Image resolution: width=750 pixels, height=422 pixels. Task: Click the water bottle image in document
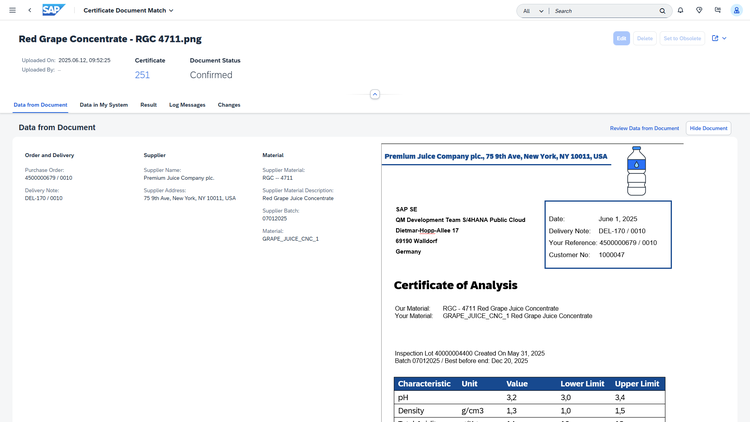click(636, 171)
